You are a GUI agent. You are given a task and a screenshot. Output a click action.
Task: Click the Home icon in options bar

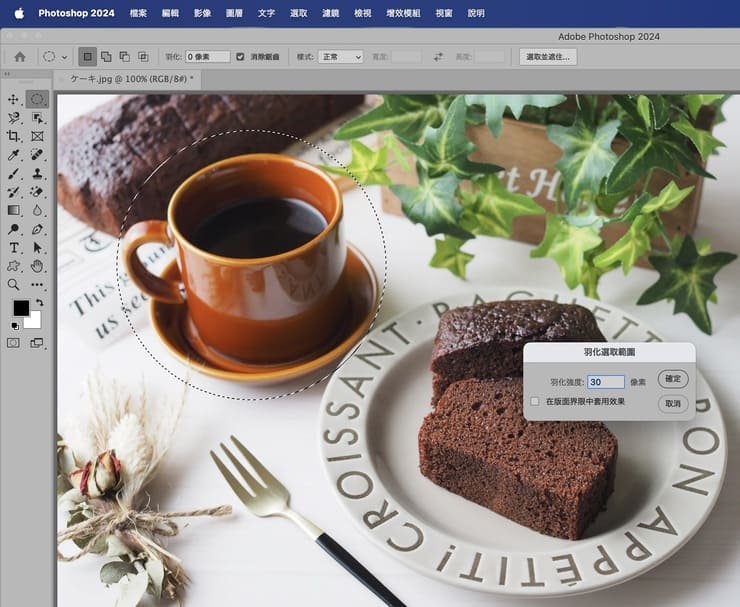(20, 57)
